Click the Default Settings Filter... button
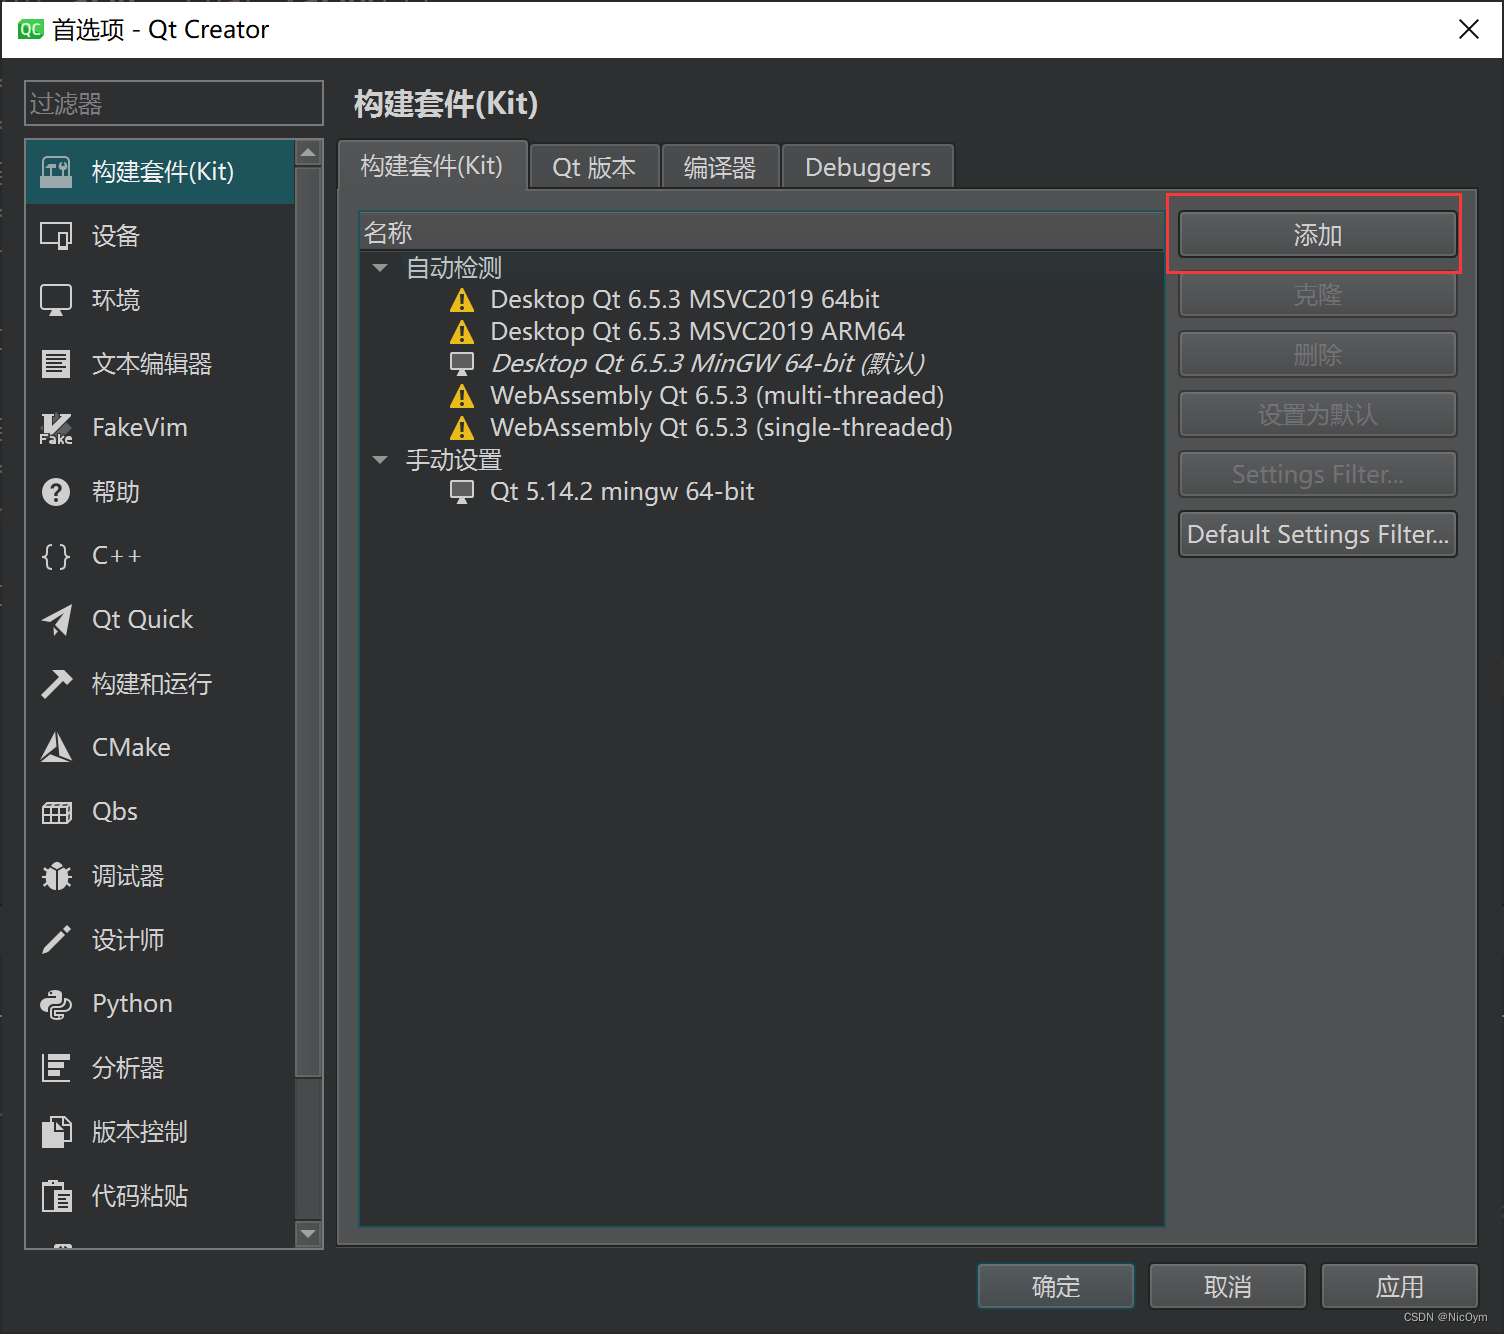The height and width of the screenshot is (1334, 1504). point(1318,534)
